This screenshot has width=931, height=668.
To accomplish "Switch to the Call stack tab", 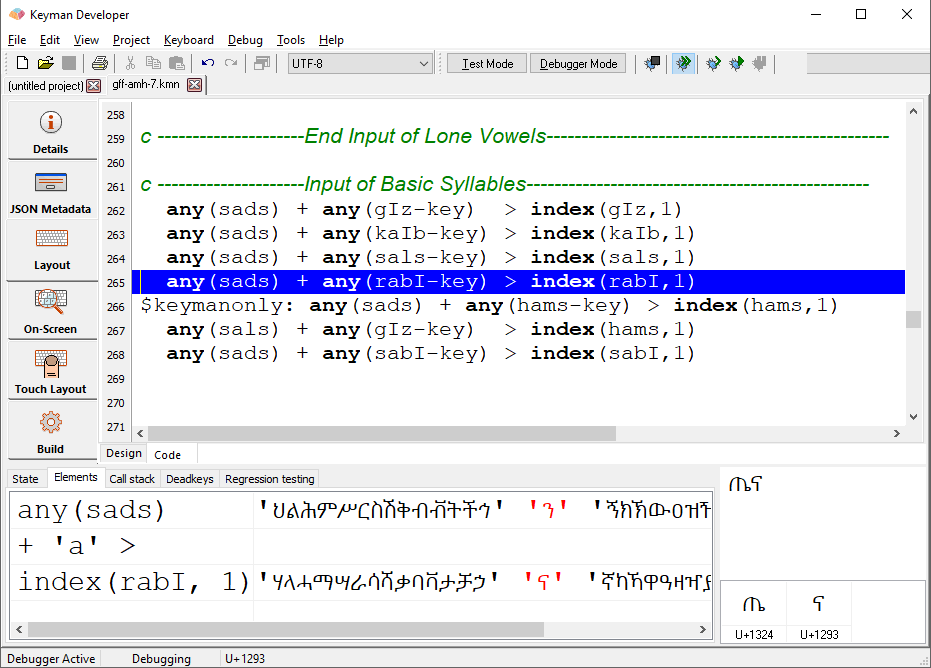I will (132, 479).
